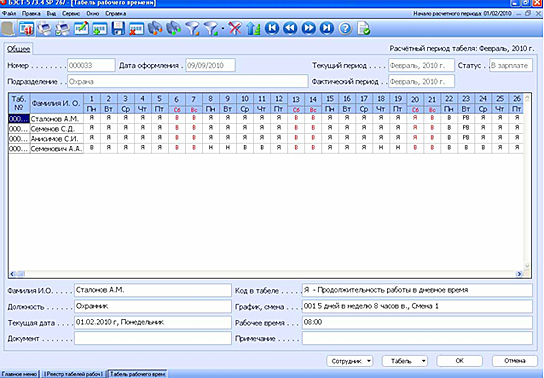
Task: Open the Вид menu
Action: (x=51, y=14)
